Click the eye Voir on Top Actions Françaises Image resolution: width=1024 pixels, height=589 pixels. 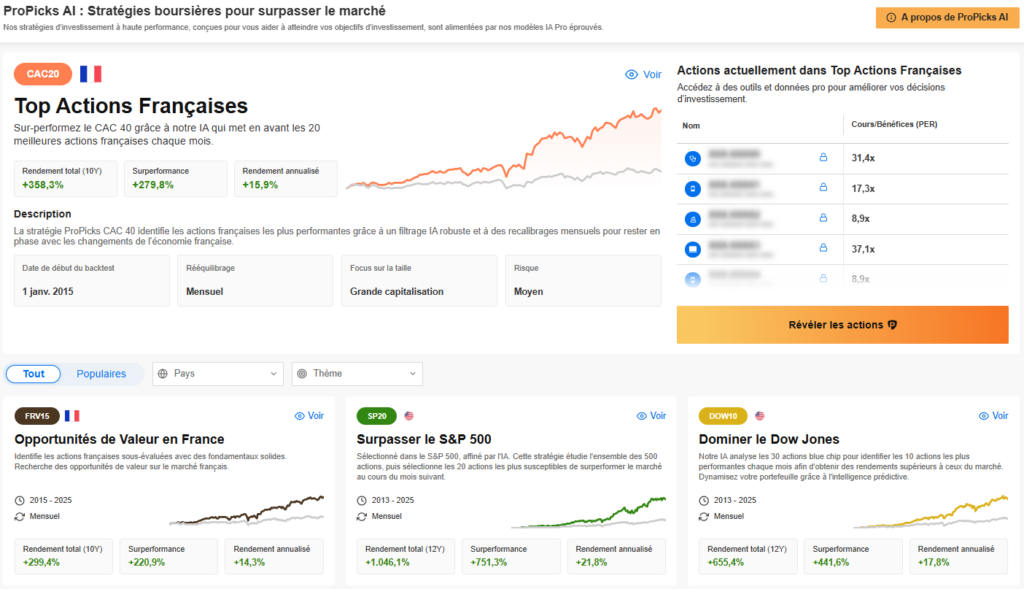click(643, 75)
